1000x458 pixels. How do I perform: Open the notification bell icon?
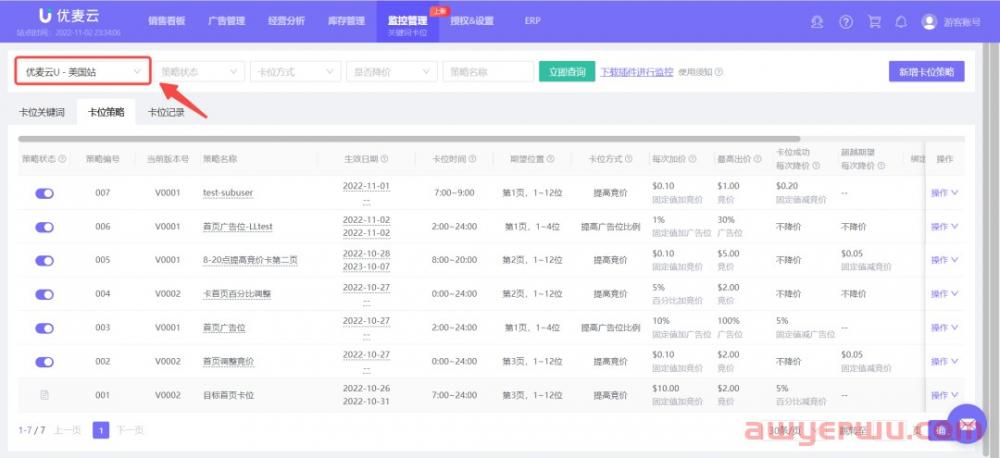901,22
